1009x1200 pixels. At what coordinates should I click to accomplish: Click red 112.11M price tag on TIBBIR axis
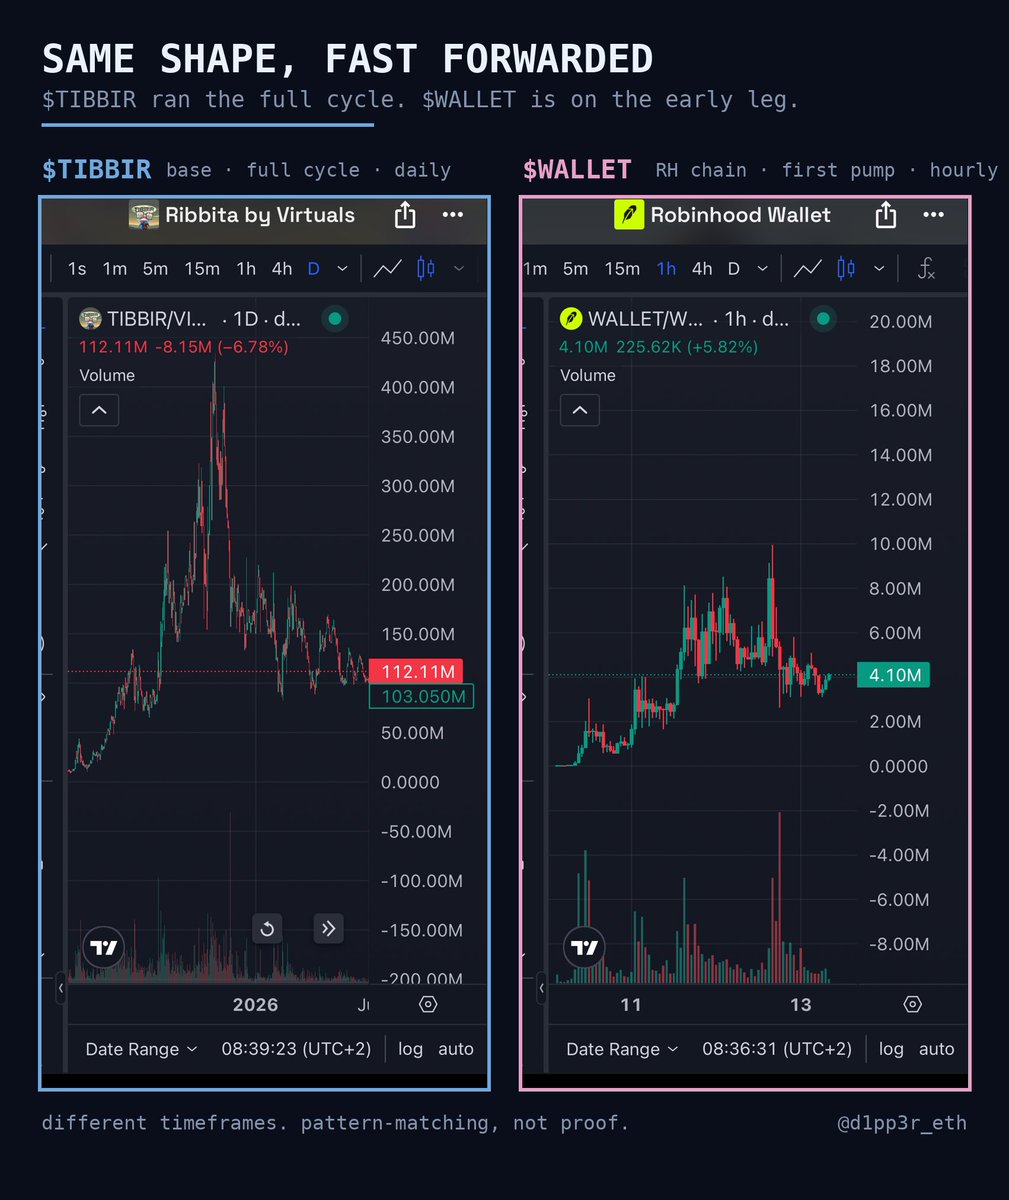[416, 672]
